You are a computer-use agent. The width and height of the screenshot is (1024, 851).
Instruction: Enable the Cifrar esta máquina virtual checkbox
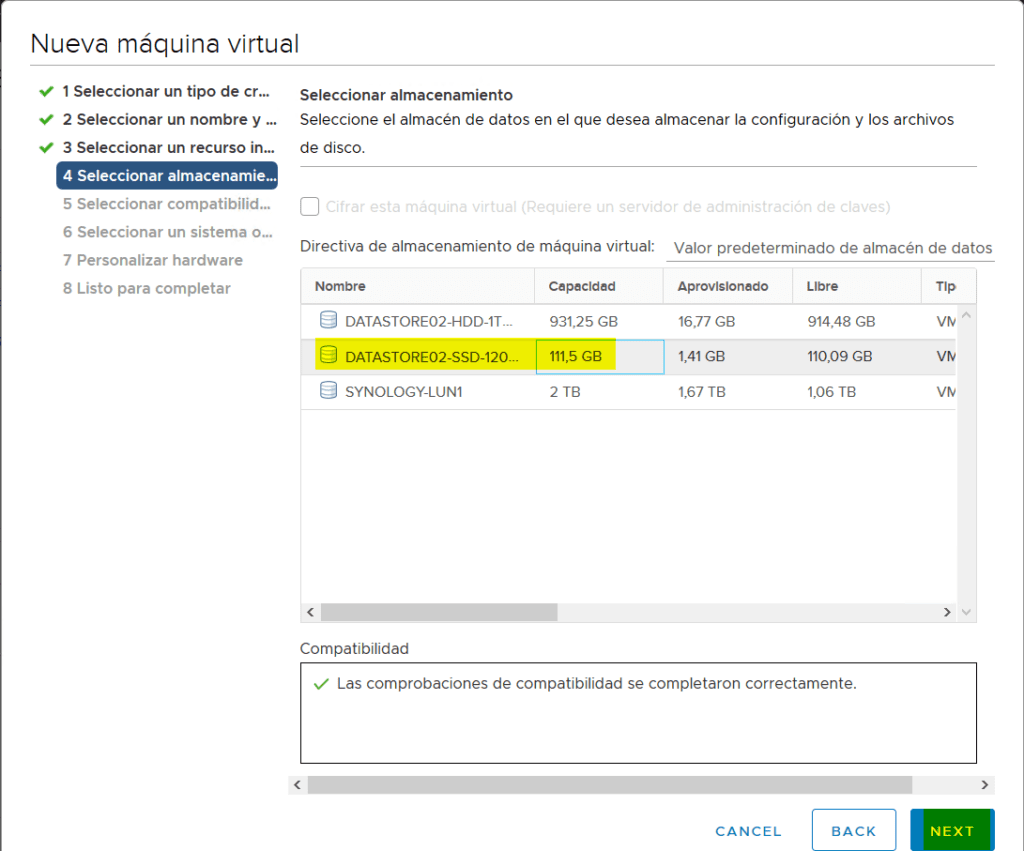(309, 206)
